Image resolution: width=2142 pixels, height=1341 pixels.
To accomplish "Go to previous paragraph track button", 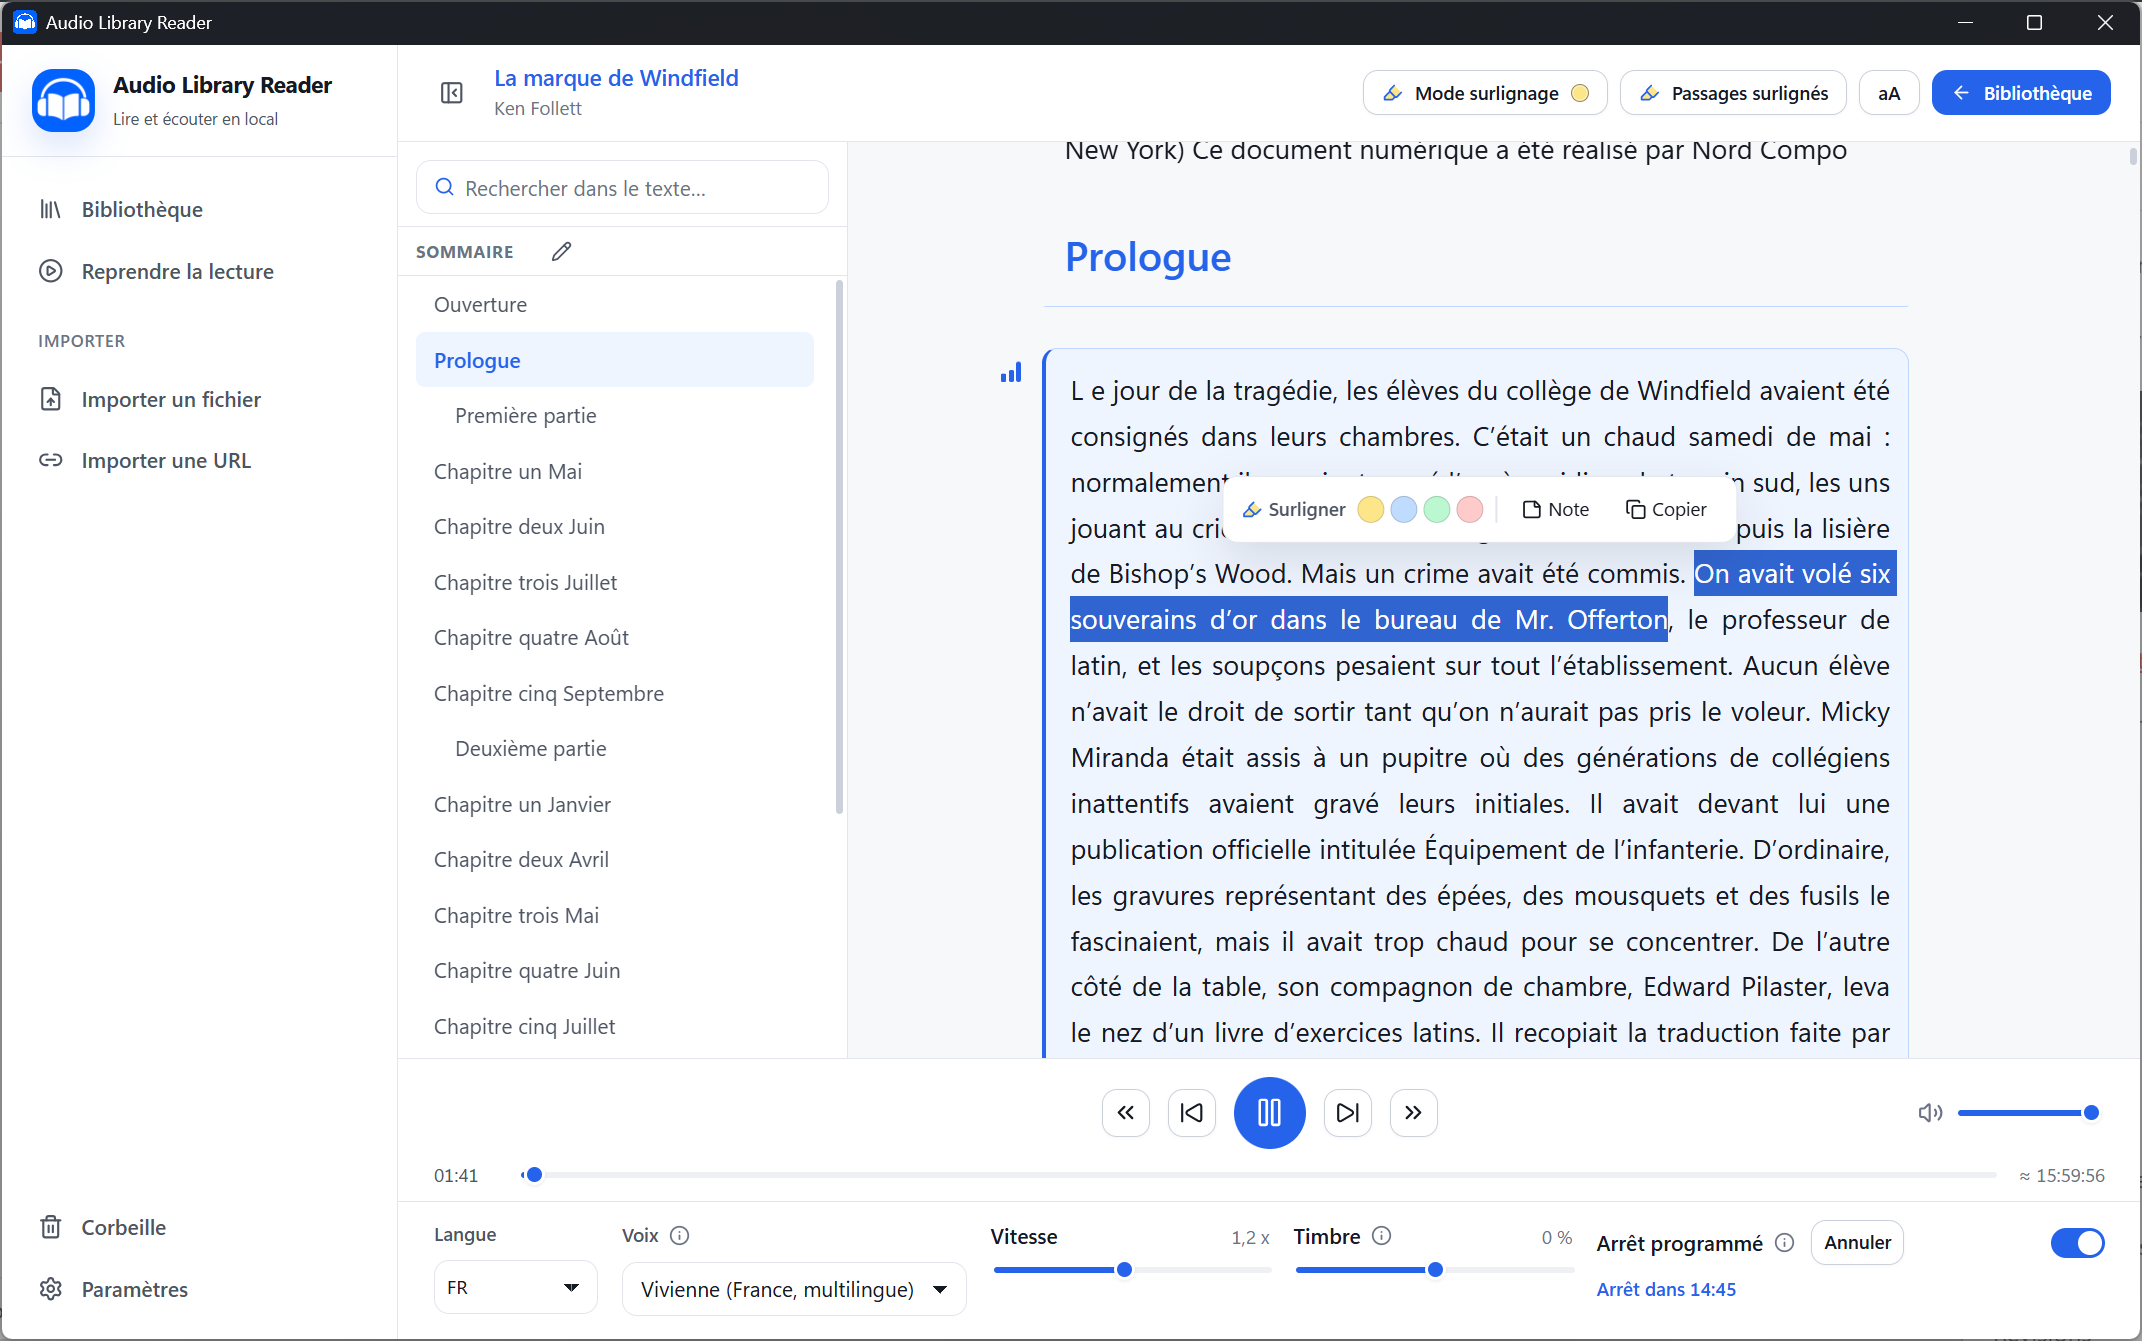I will click(x=1192, y=1113).
